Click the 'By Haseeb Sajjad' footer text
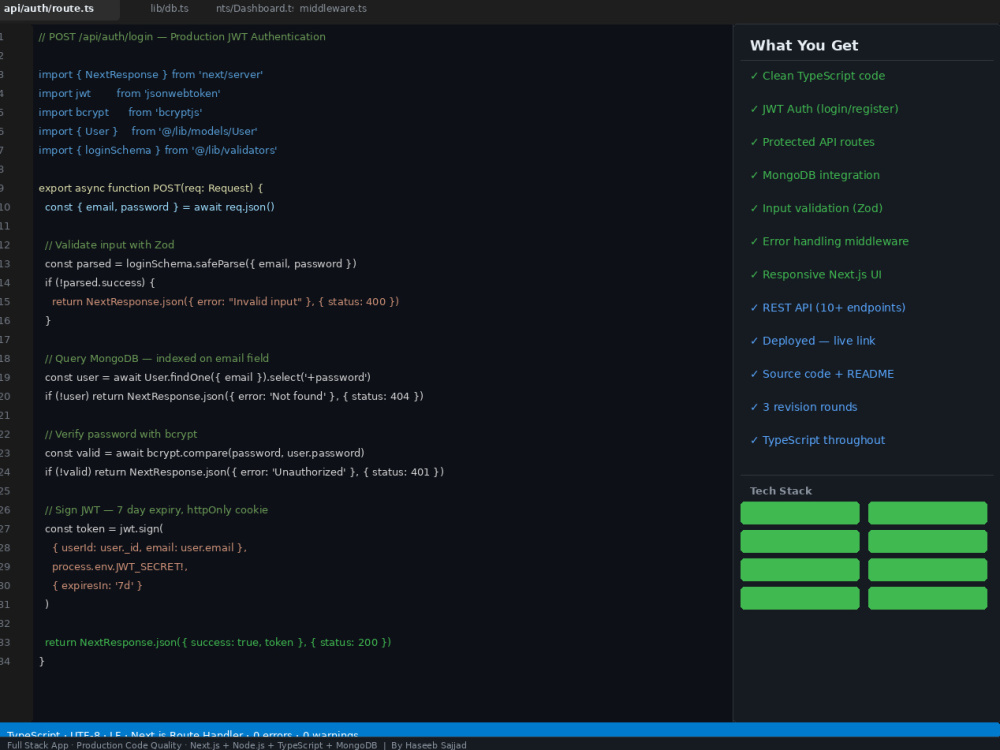Viewport: 1000px width, 750px height. (x=429, y=745)
